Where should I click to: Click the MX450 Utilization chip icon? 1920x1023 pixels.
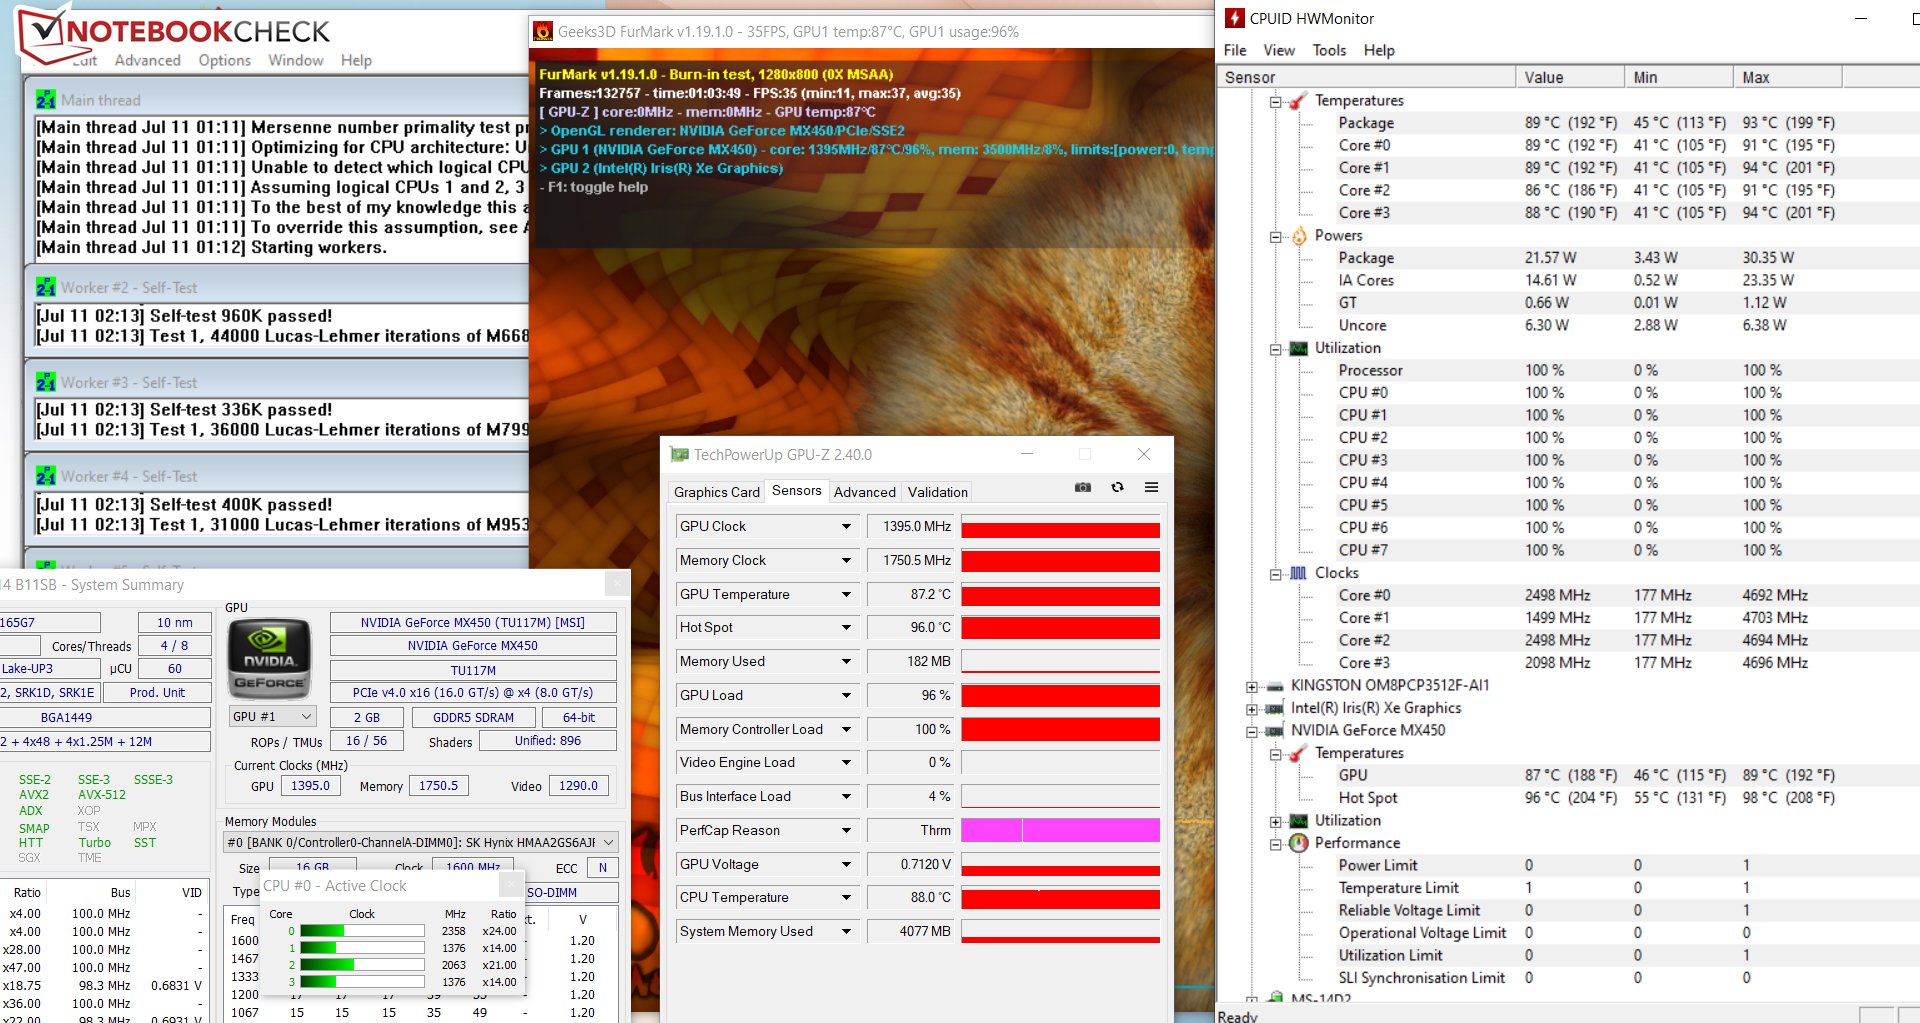1299,821
